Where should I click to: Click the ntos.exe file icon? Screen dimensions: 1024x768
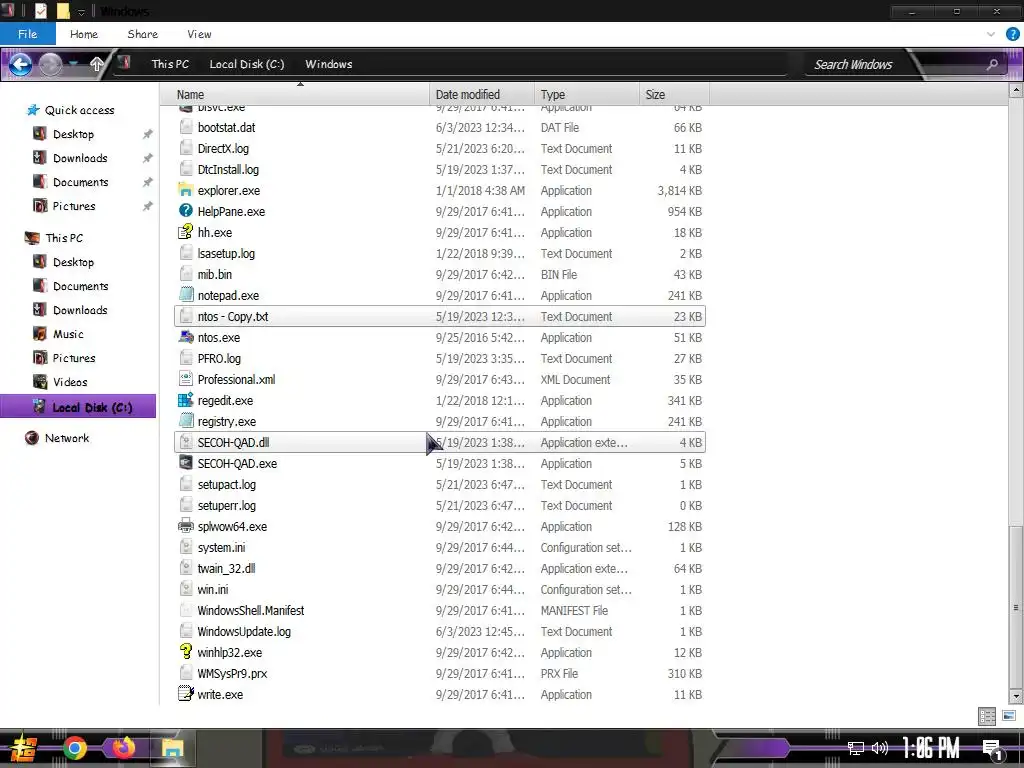[185, 338]
